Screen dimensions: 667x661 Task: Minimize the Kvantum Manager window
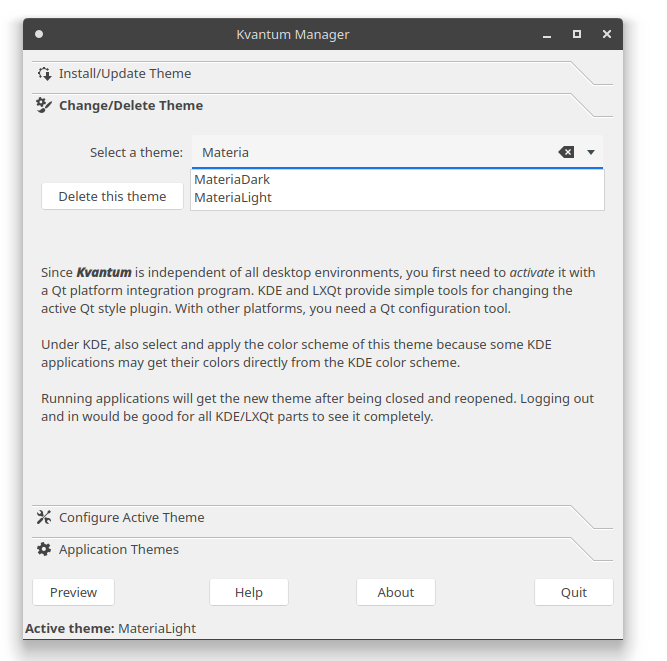coord(547,34)
